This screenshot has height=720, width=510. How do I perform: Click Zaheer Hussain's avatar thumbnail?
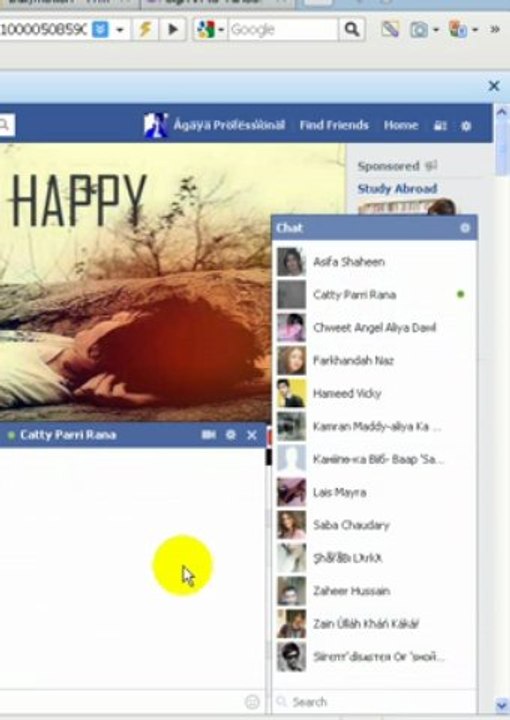[x=291, y=591]
